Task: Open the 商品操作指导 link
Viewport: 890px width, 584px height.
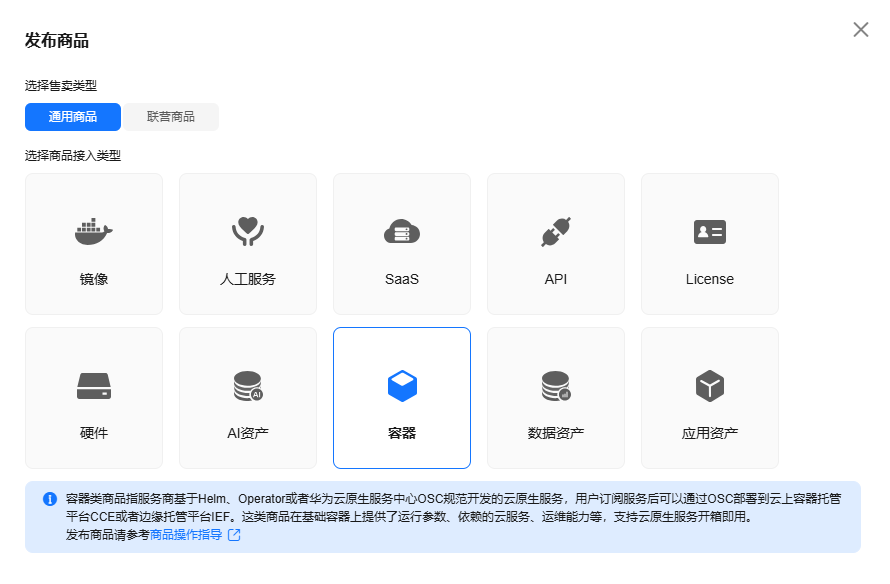Action: 186,535
